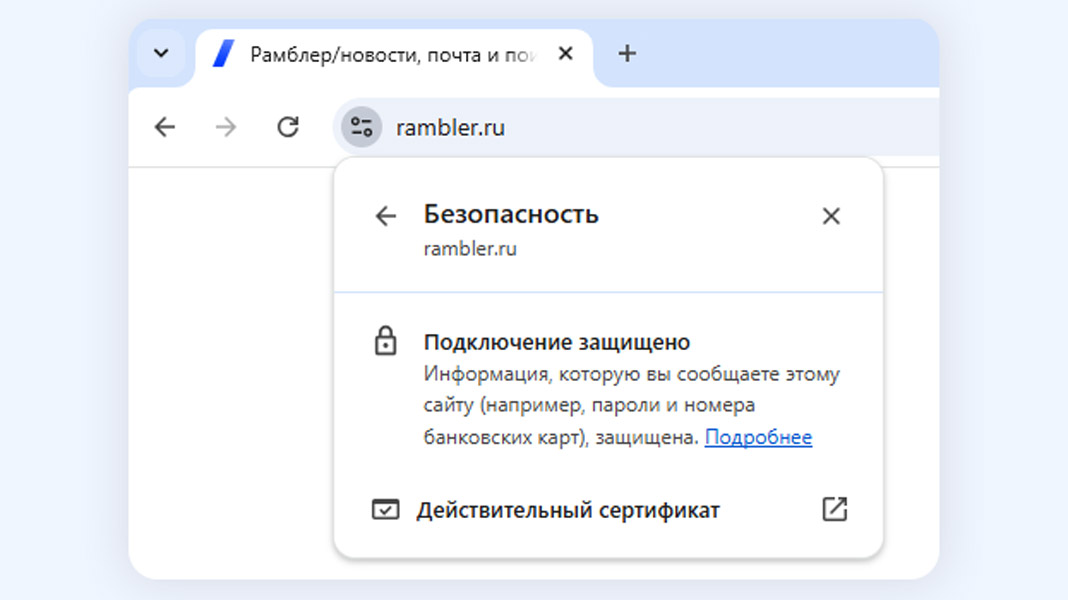
Task: Open the tab search dropdown chevron
Action: [x=161, y=53]
